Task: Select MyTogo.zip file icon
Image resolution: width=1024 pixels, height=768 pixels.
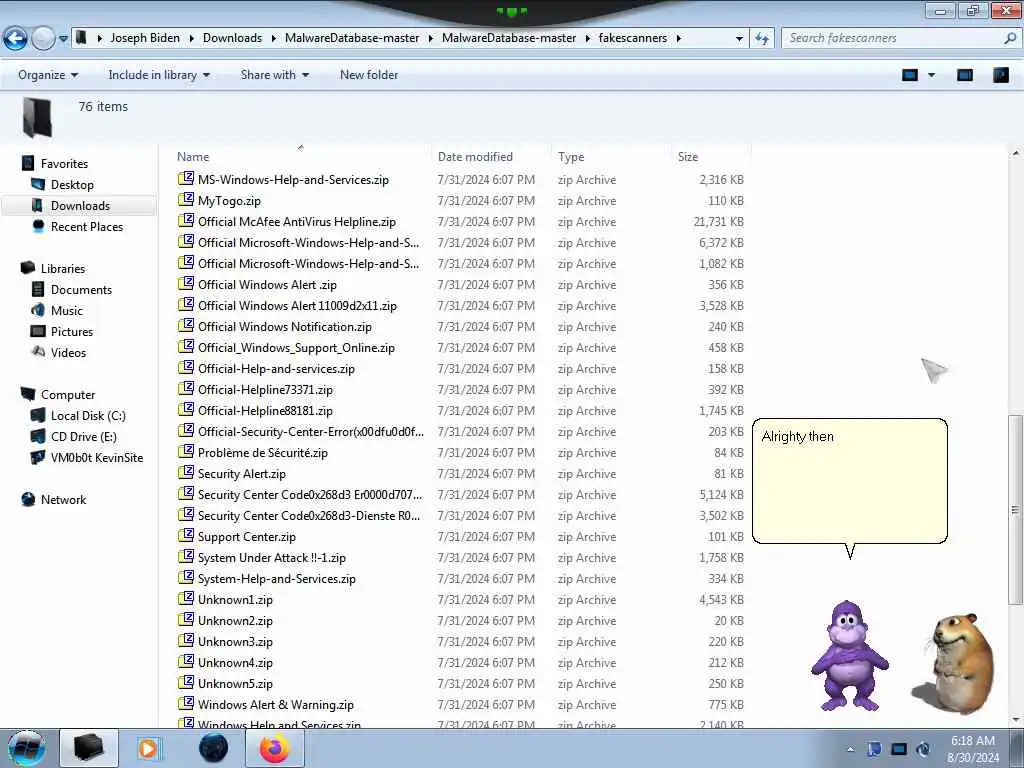Action: [x=186, y=199]
